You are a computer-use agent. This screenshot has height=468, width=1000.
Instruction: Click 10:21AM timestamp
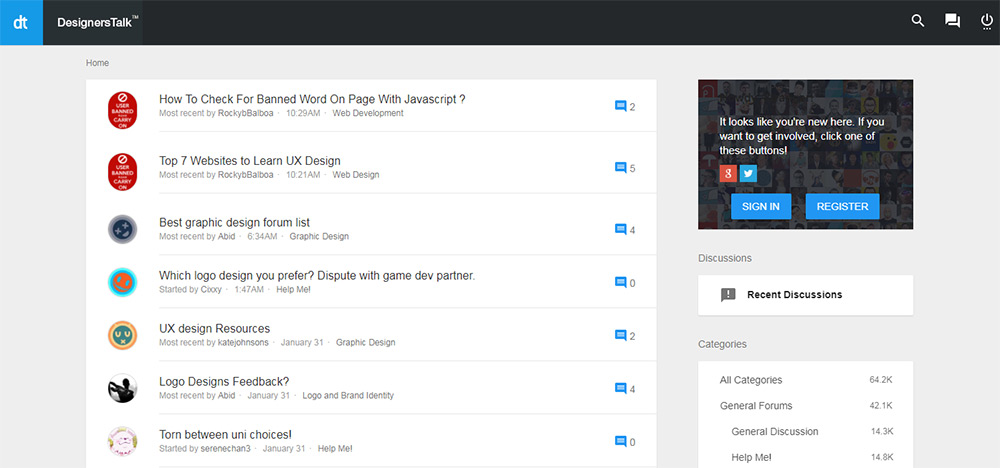(303, 175)
